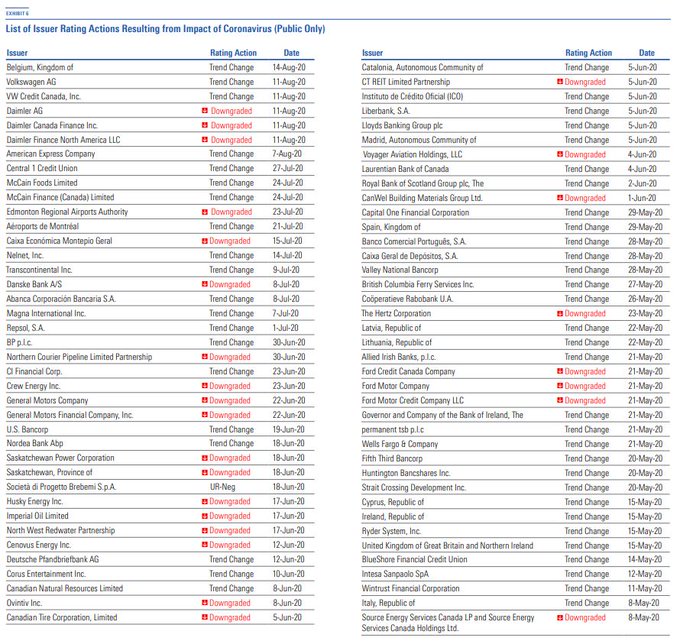This screenshot has width=680, height=641.
Task: Click the downgrade icon for Caixa Económica Montepio Geral
Action: pyautogui.click(x=205, y=241)
